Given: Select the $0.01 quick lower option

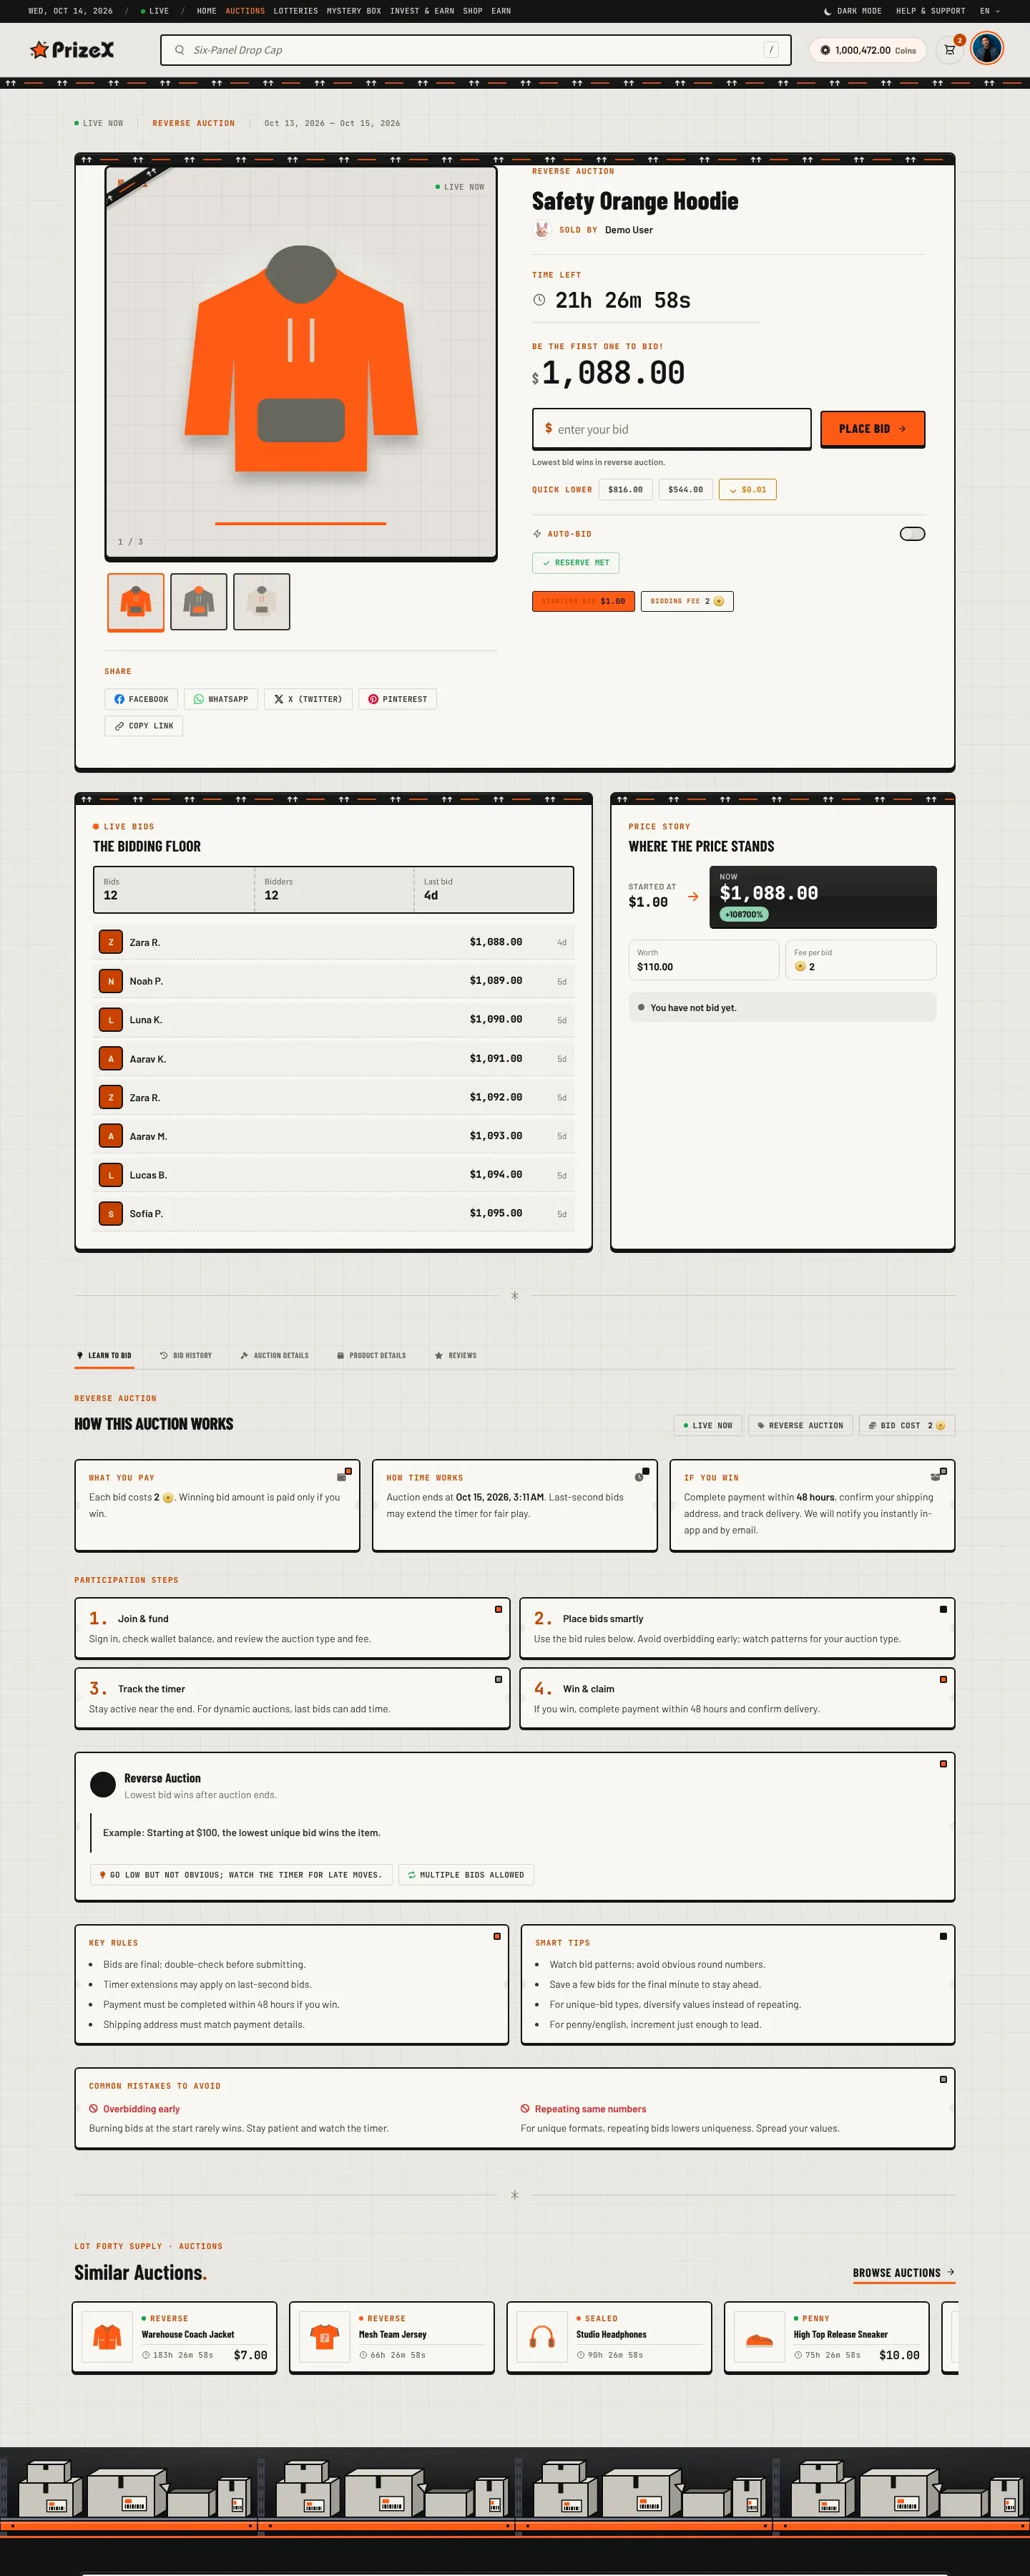Looking at the screenshot, I should (747, 490).
